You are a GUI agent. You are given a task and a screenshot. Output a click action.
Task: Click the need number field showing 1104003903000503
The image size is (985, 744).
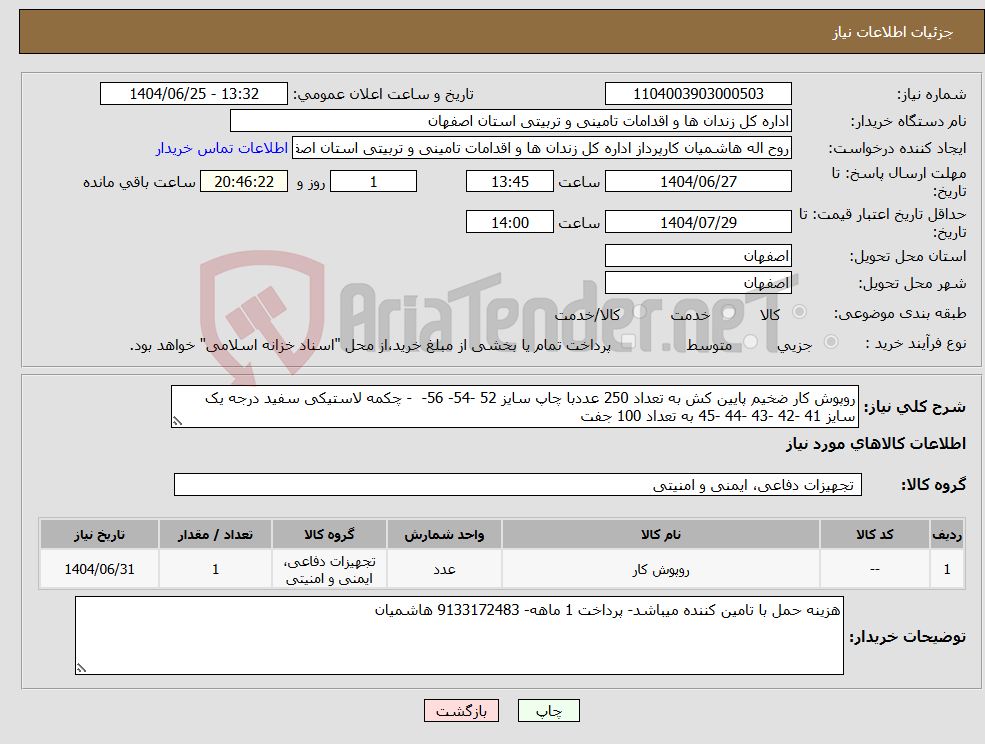tap(695, 93)
